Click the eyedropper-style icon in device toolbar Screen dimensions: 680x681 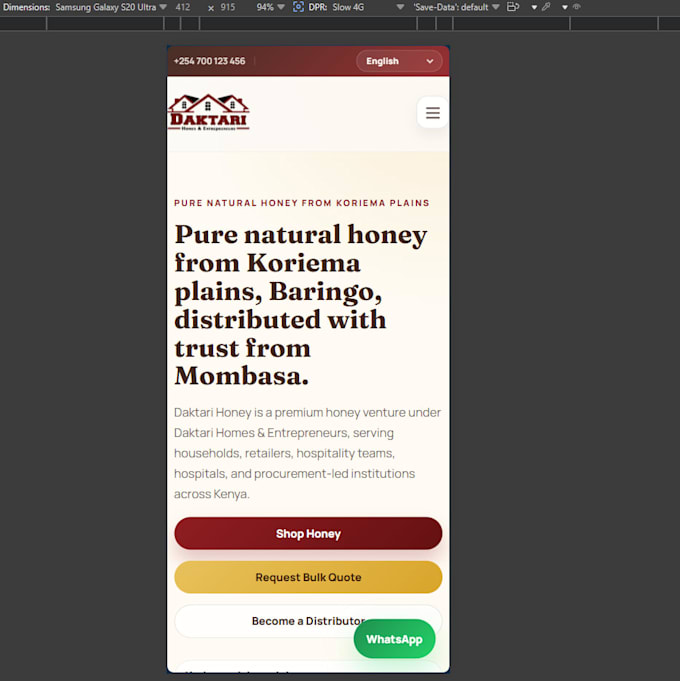pos(546,7)
